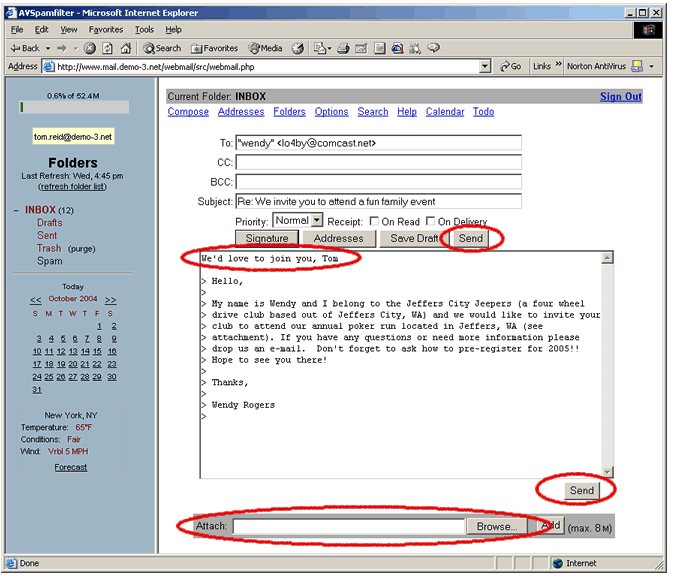
Task: Click the Save Draft button
Action: point(415,239)
